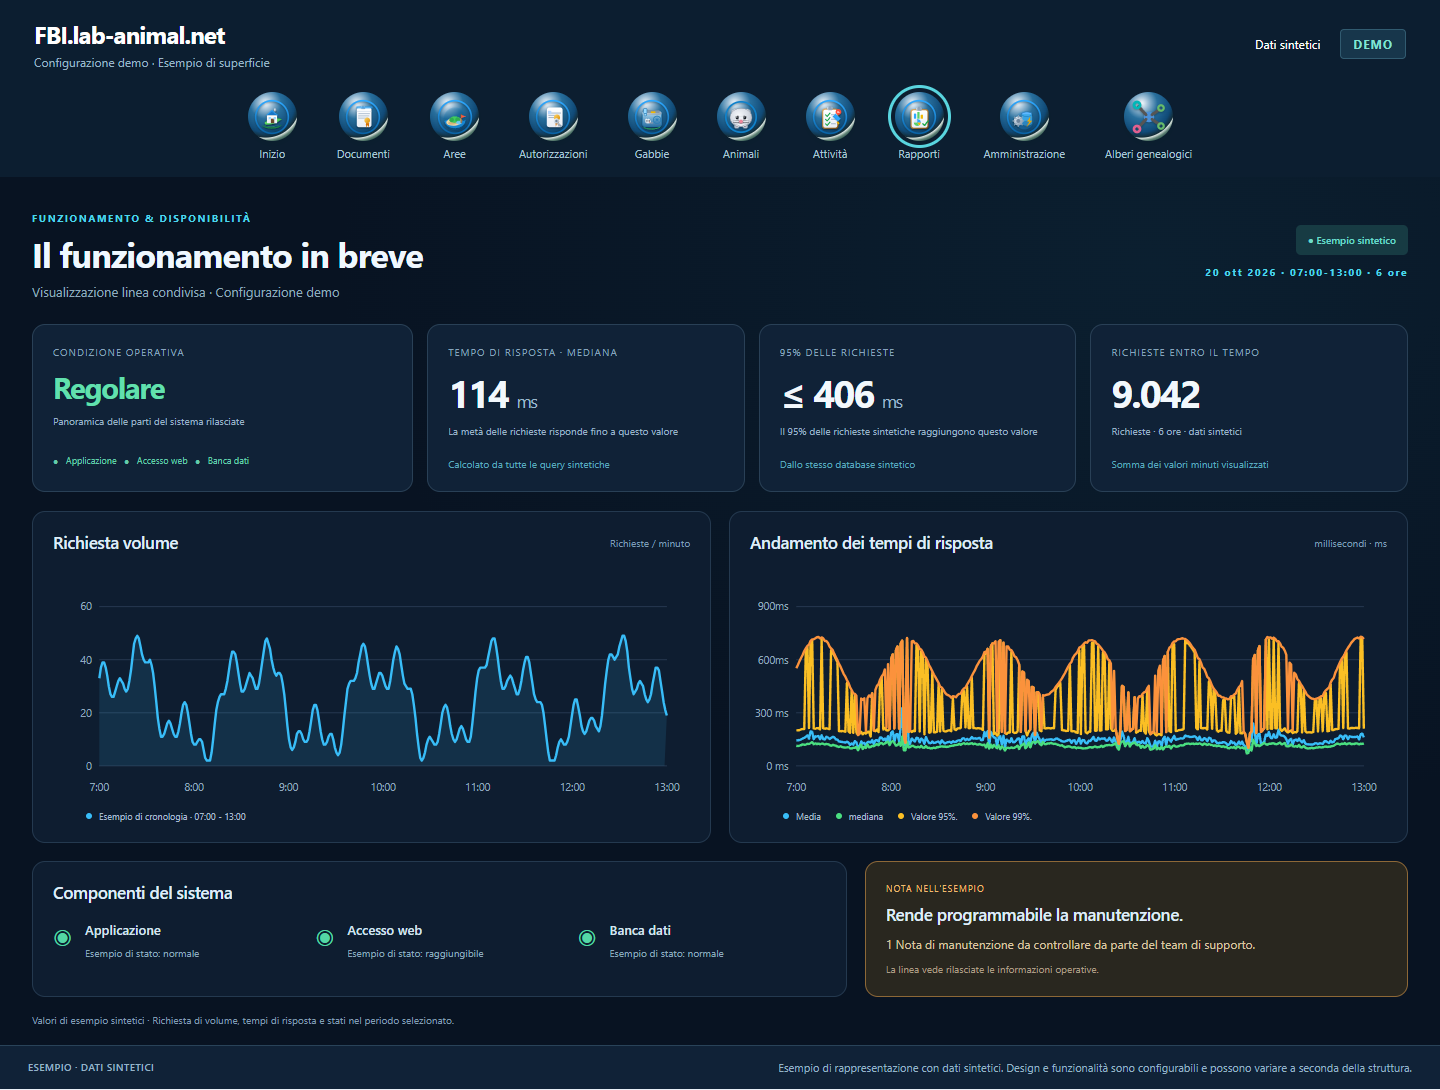Click the FBI.lab-animal.net site title

[x=130, y=36]
